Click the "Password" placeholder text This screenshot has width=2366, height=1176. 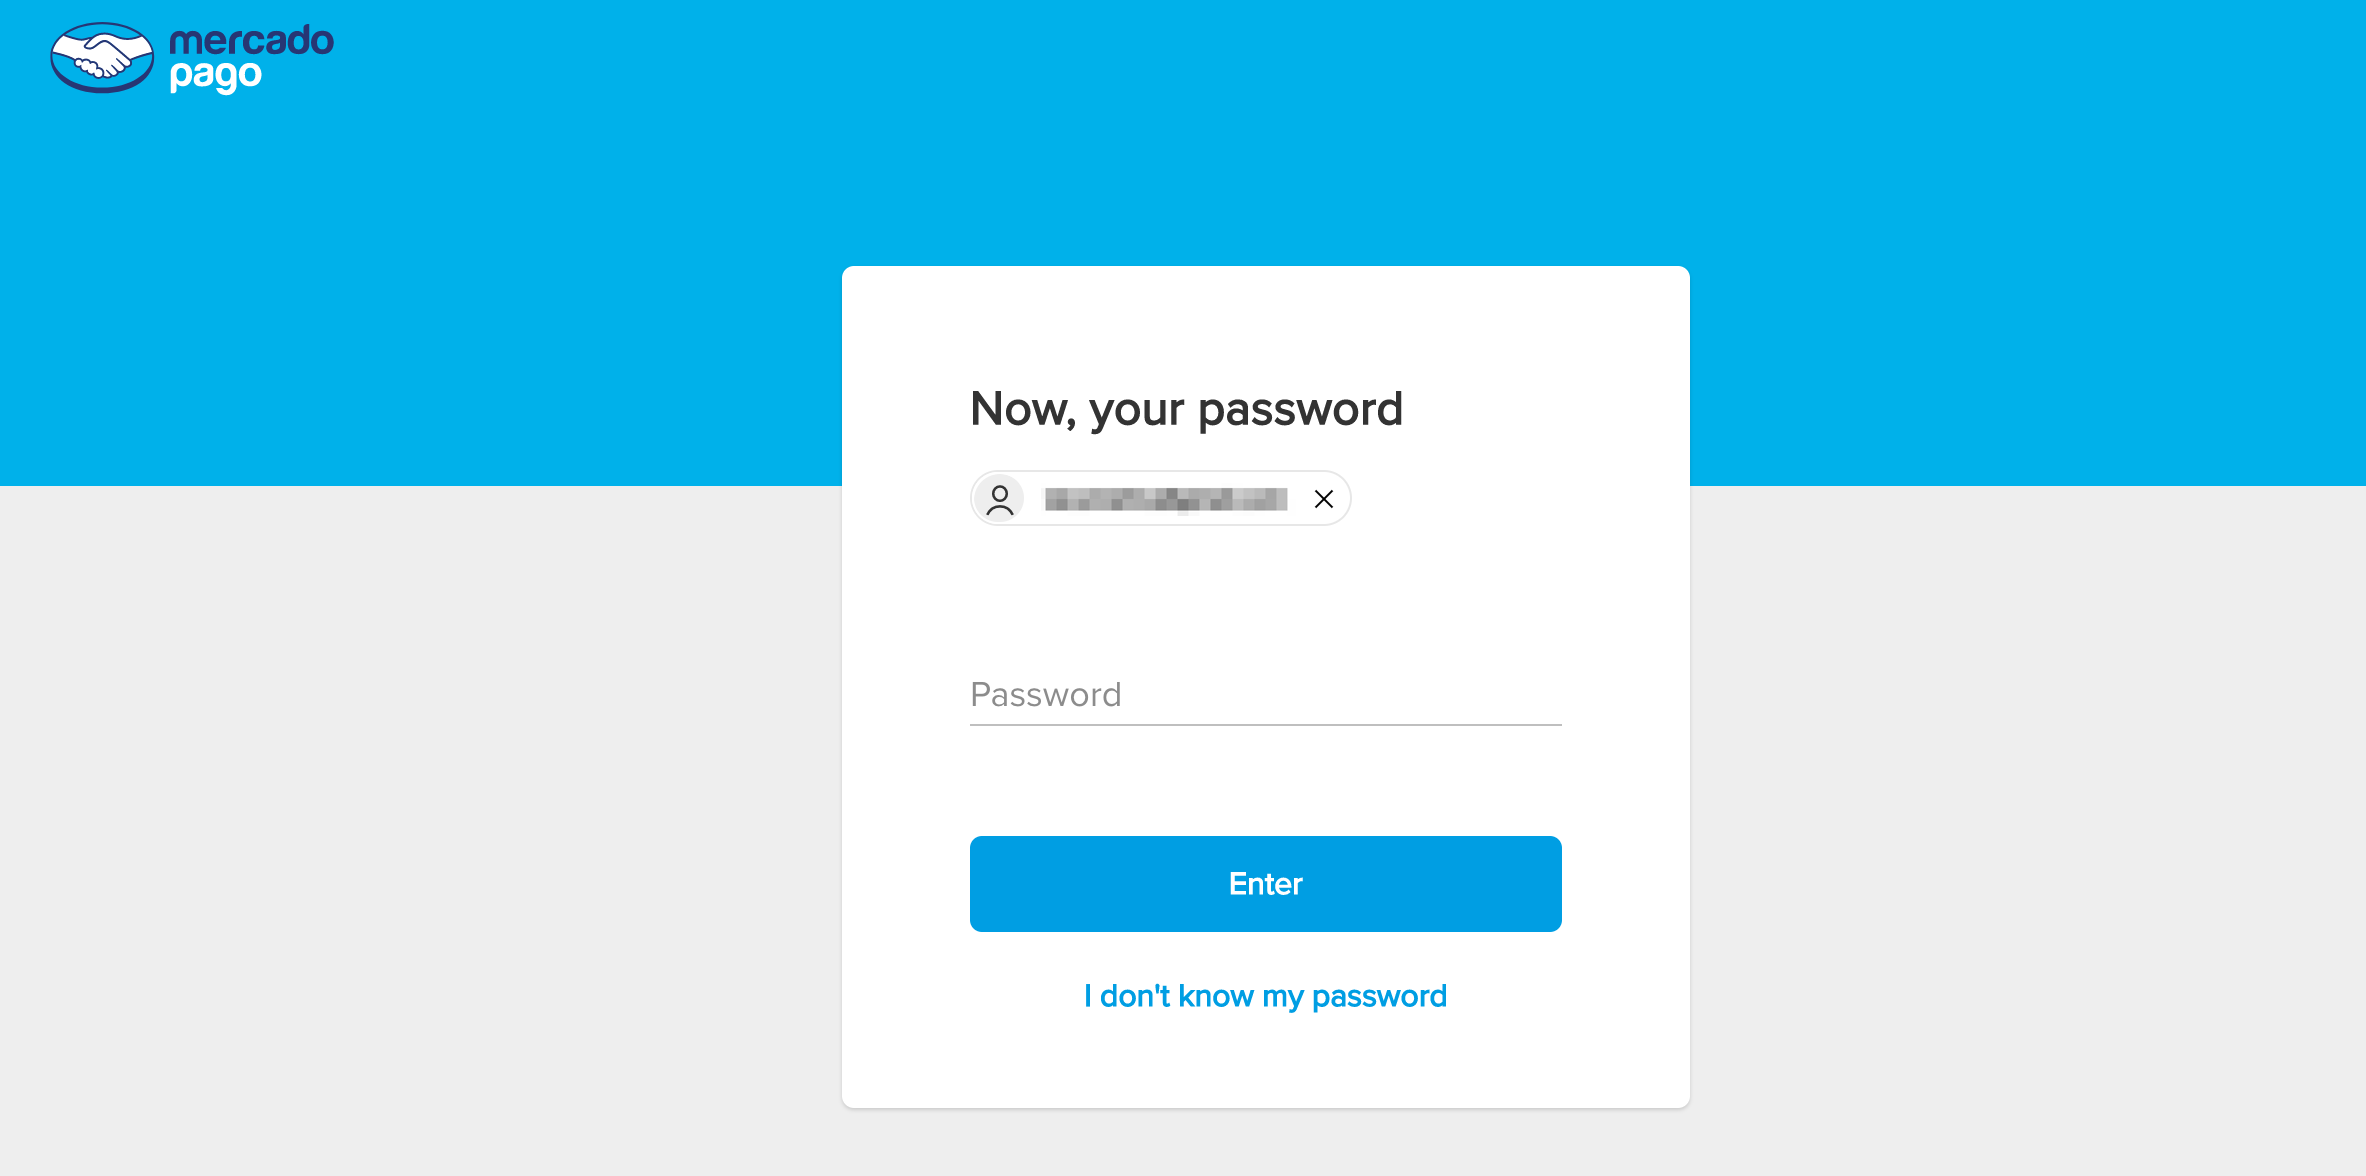1046,694
